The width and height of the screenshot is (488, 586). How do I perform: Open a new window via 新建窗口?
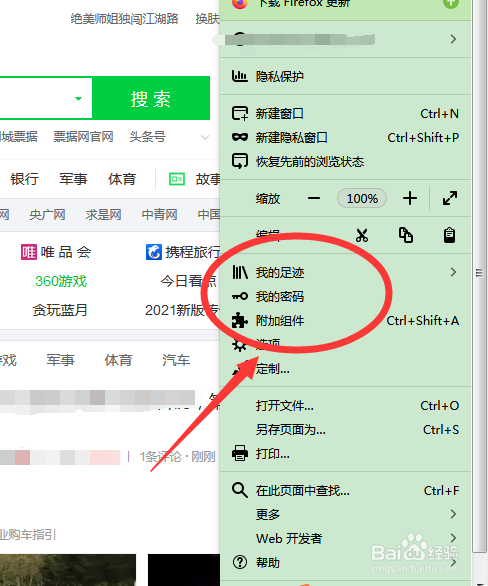(x=345, y=113)
